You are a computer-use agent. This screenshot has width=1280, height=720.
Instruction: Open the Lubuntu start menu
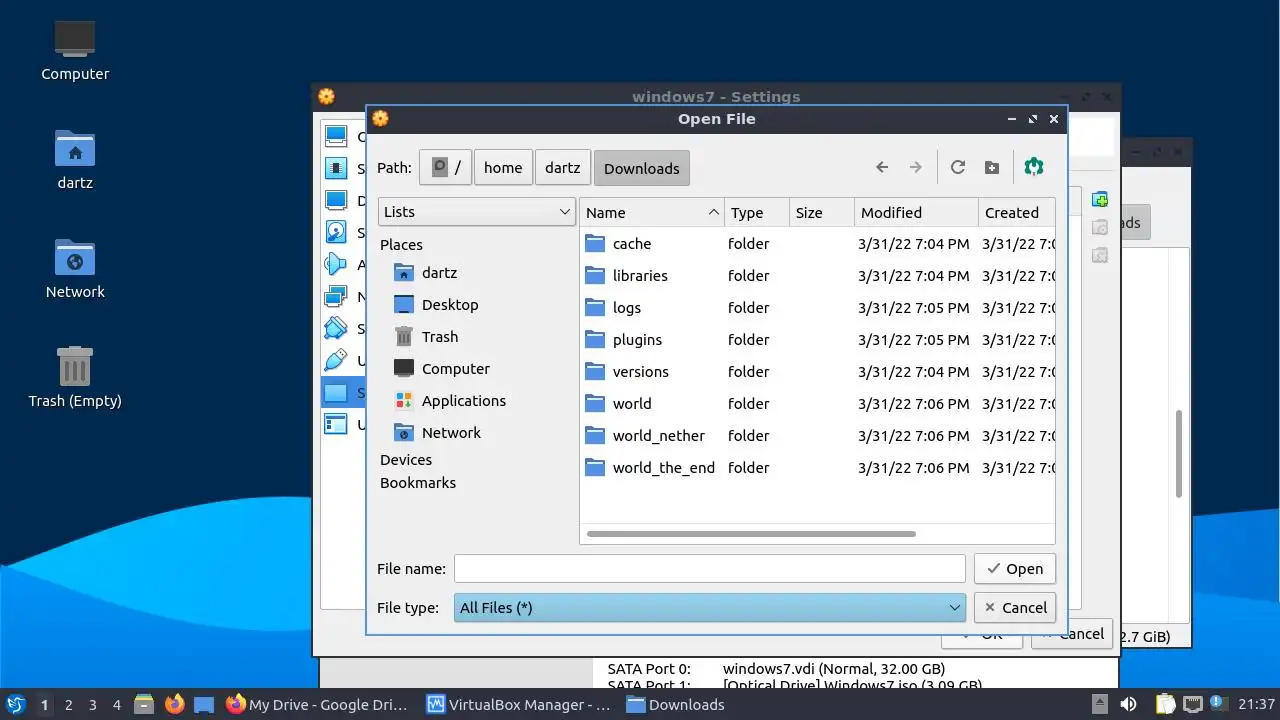tap(15, 704)
